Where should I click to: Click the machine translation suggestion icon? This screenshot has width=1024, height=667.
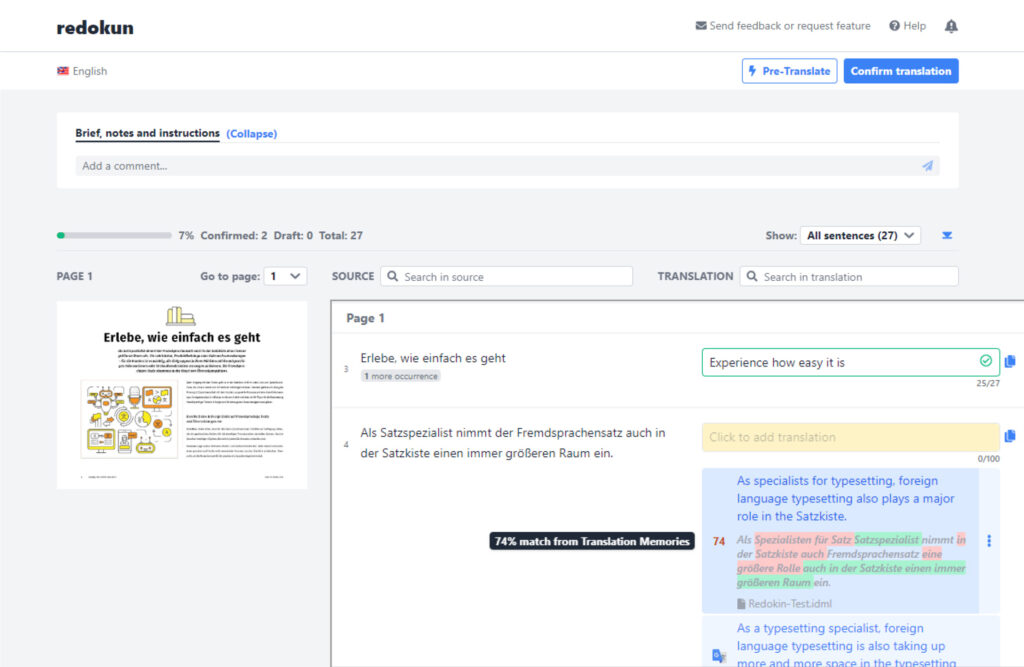(718, 655)
